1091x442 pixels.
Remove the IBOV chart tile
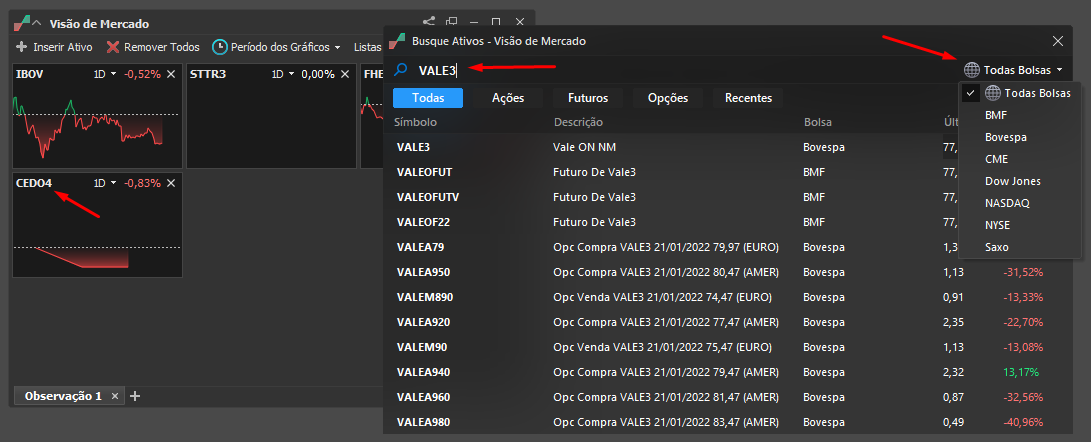(171, 74)
